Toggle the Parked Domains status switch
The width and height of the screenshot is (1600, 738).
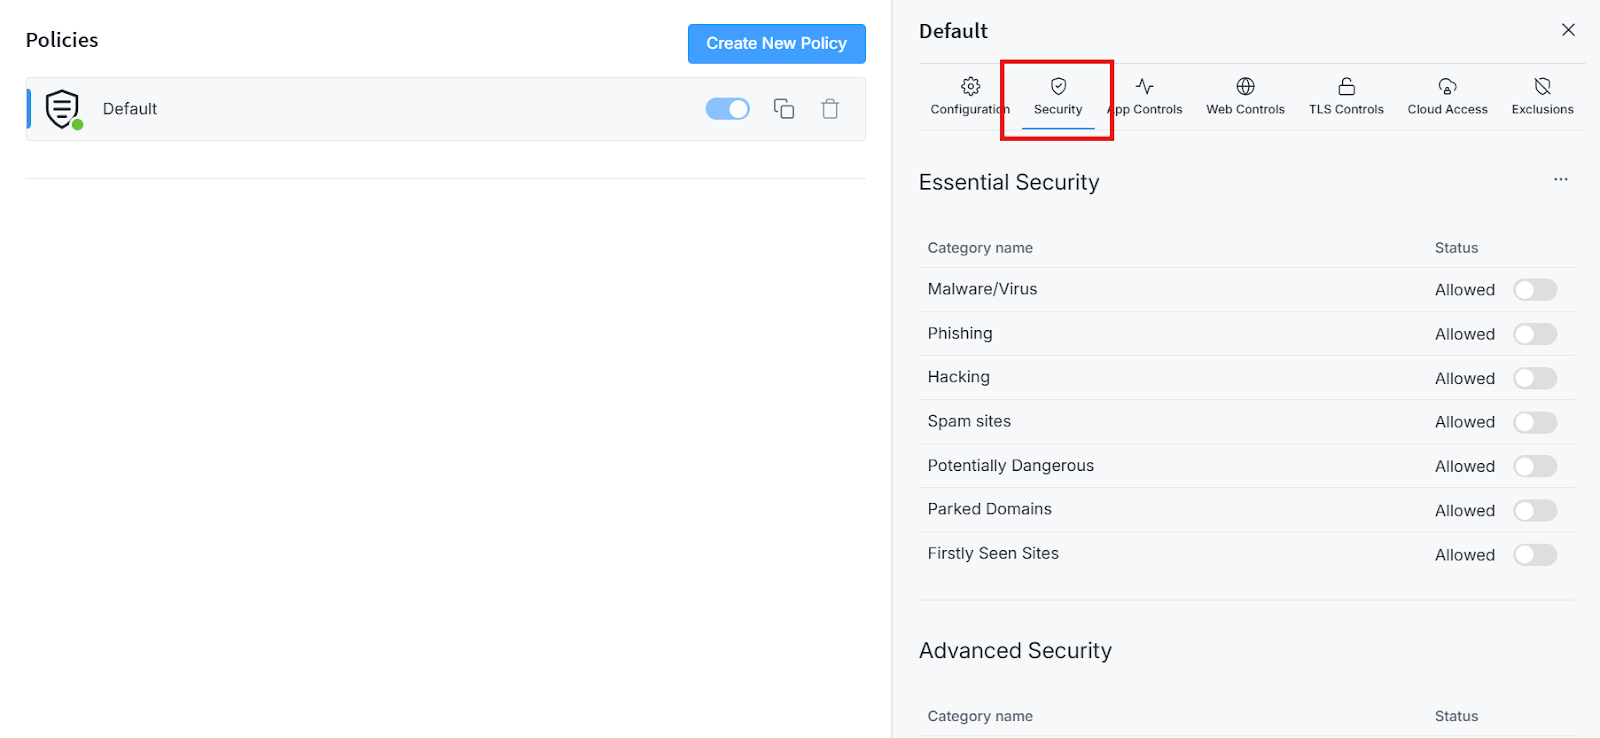[1535, 511]
